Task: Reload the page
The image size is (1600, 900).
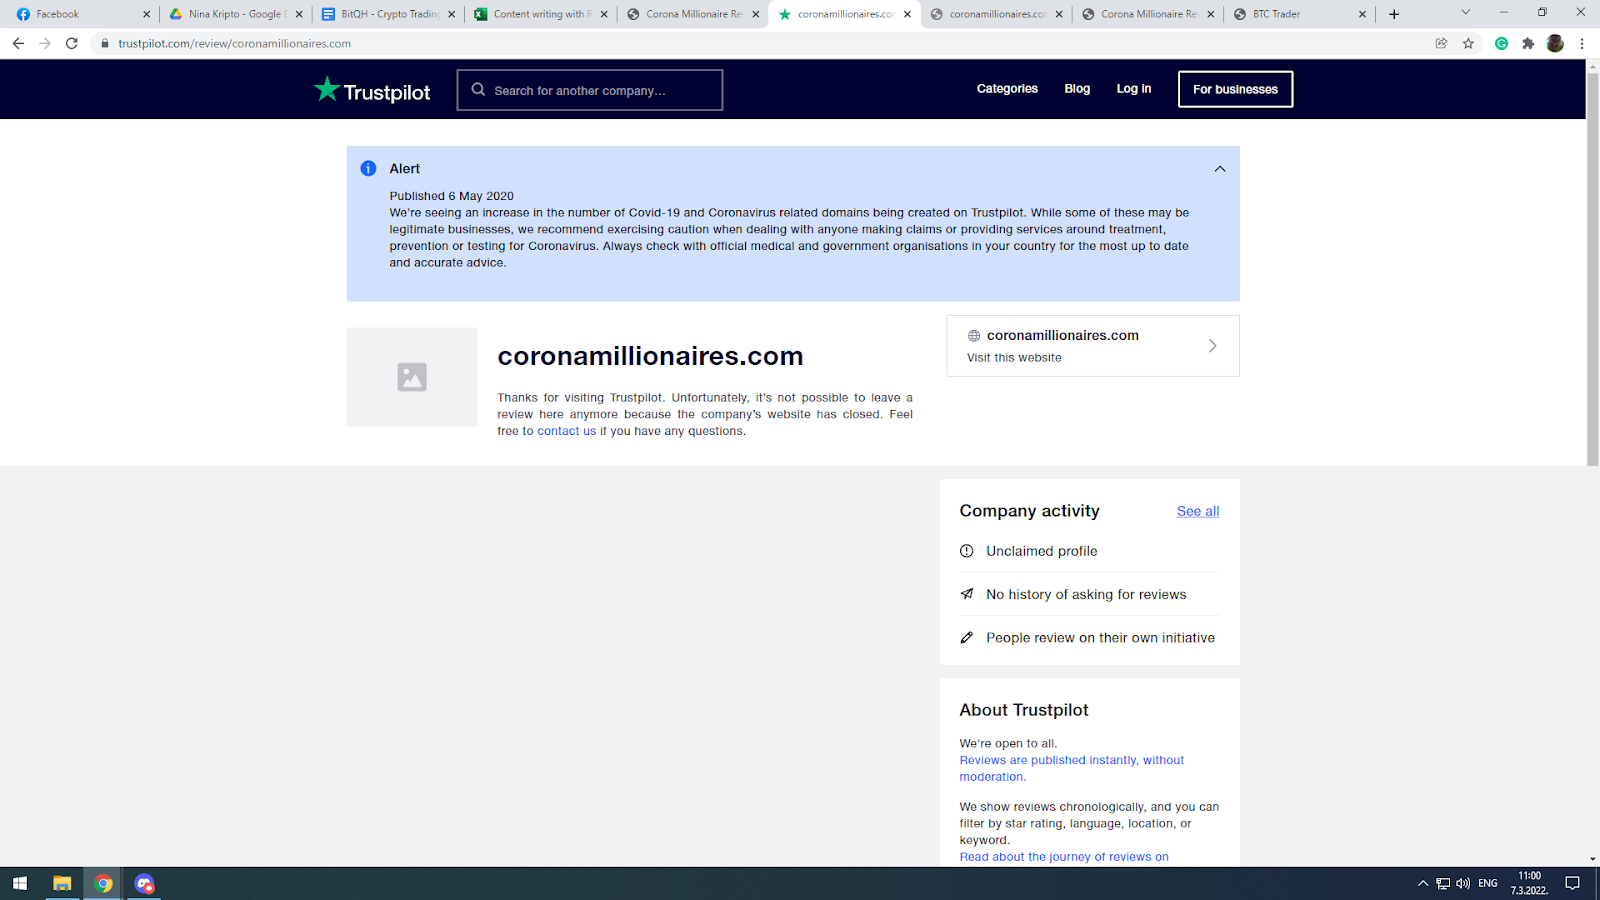Action: click(x=72, y=43)
